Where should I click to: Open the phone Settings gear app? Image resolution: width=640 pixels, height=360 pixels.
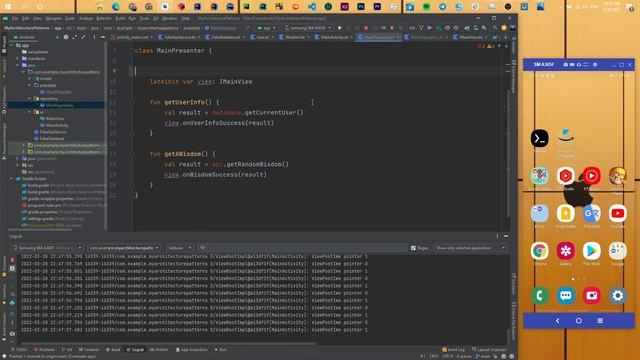[x=617, y=296]
